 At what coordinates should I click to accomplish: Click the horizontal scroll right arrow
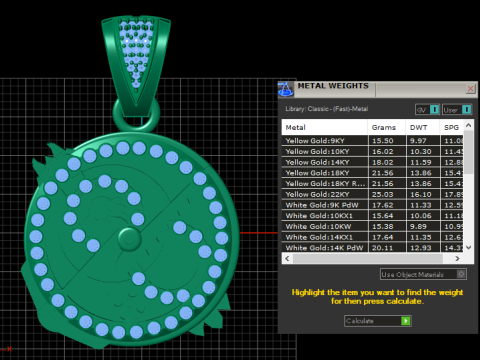[x=457, y=258]
